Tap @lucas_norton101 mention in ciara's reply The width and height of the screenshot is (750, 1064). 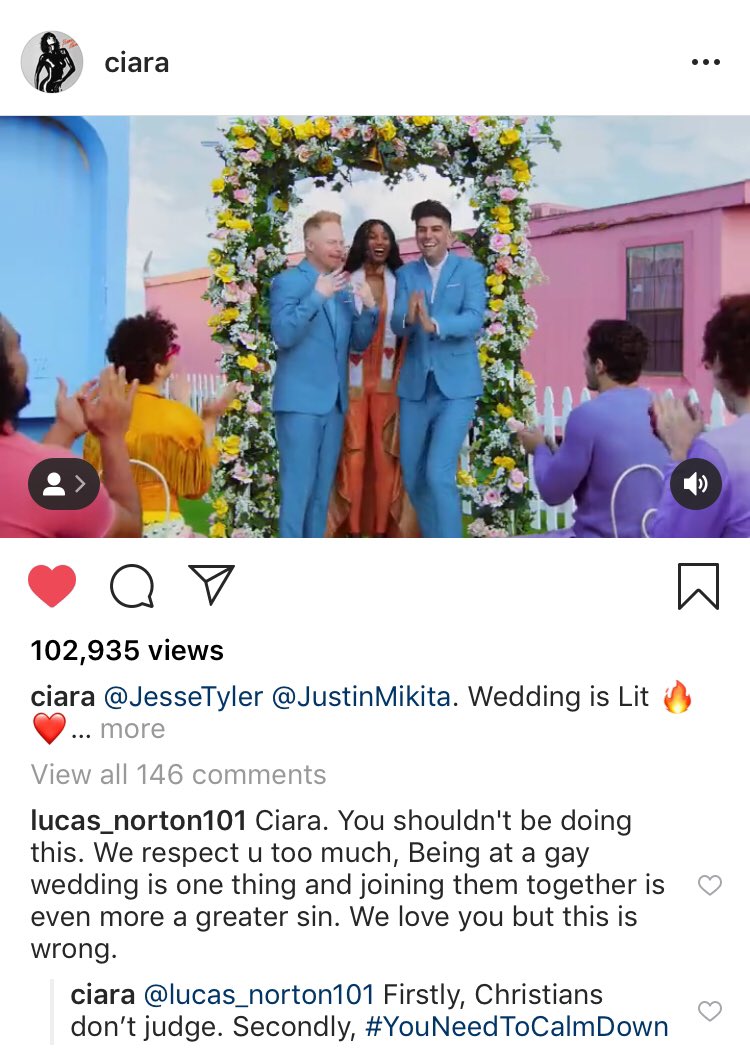(x=259, y=995)
